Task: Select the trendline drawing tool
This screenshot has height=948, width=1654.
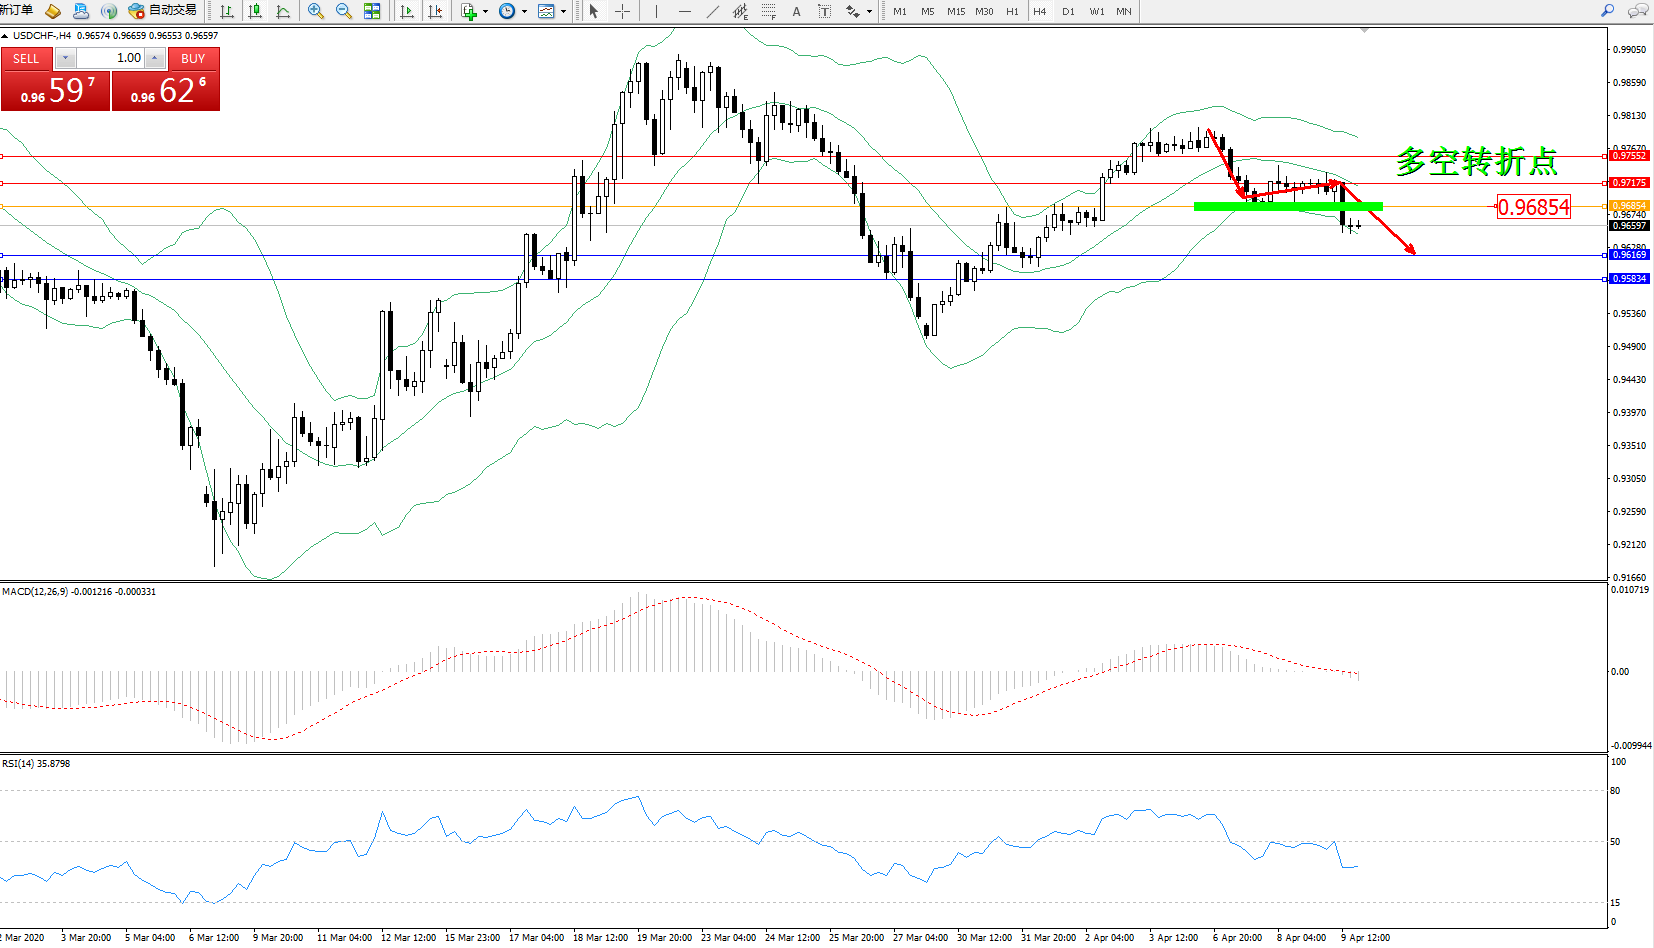Action: (712, 11)
